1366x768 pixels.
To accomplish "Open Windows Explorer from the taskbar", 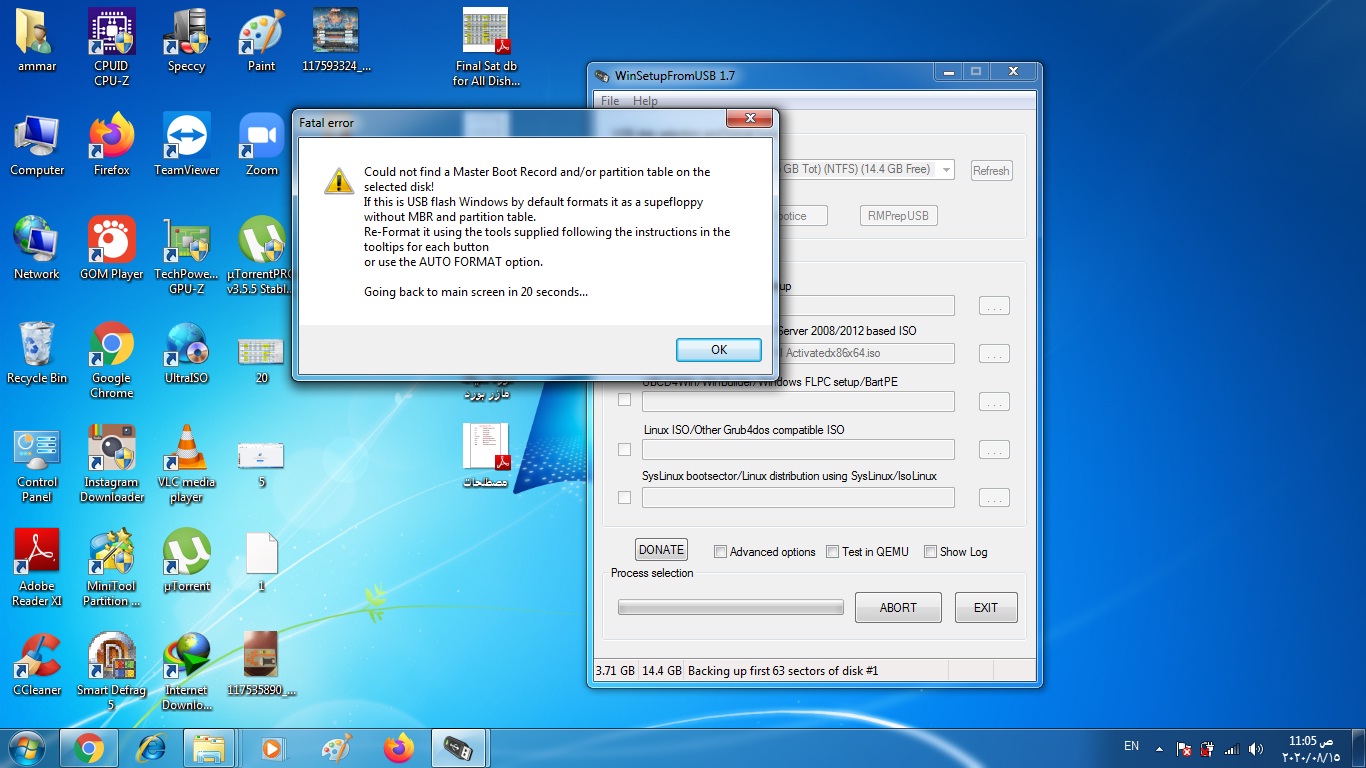I will pos(209,747).
